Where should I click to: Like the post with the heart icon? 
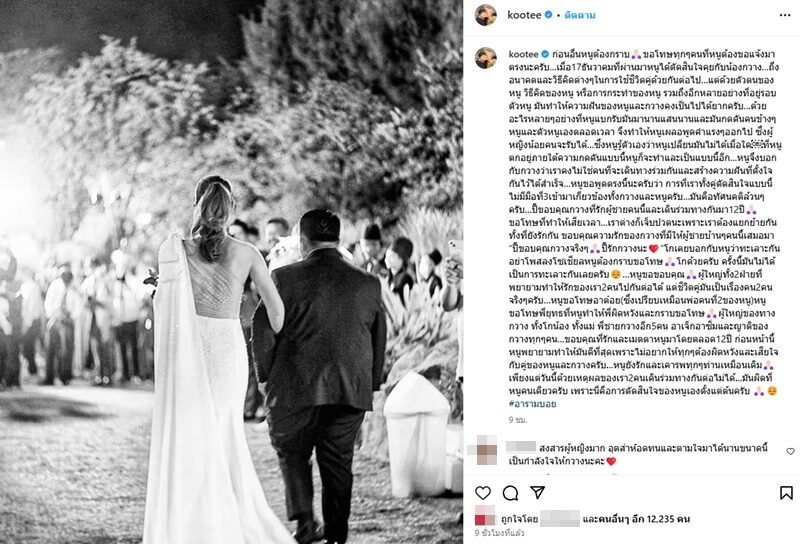click(483, 492)
